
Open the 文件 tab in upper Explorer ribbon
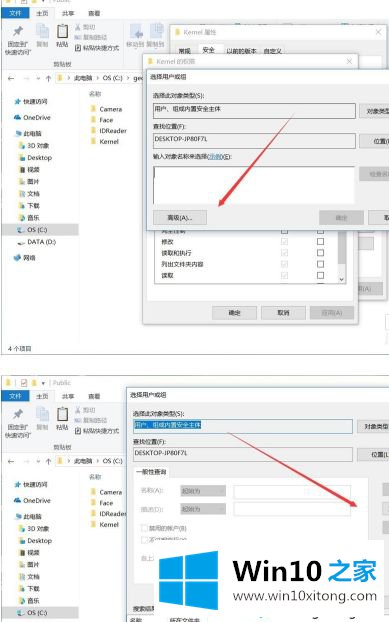click(x=15, y=13)
